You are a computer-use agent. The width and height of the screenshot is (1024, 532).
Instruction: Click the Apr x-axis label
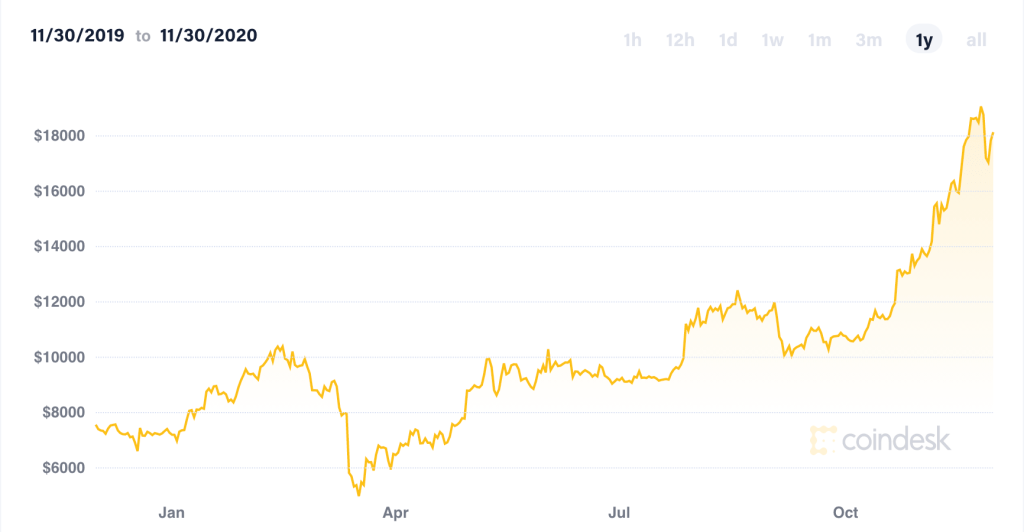coord(396,513)
